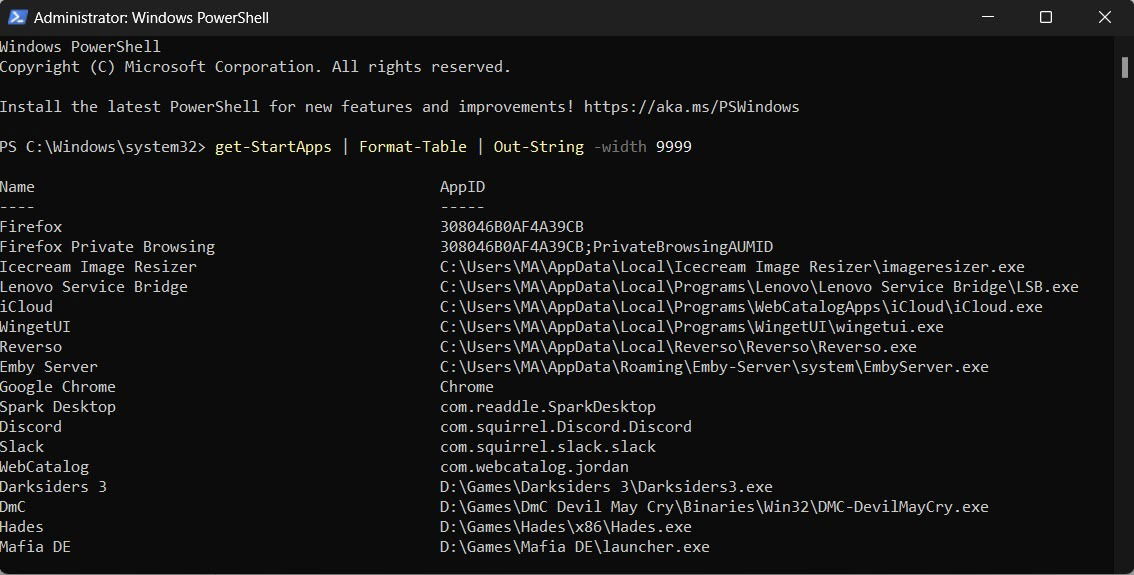Click the wingetui.exe path
The height and width of the screenshot is (575, 1134).
(691, 327)
